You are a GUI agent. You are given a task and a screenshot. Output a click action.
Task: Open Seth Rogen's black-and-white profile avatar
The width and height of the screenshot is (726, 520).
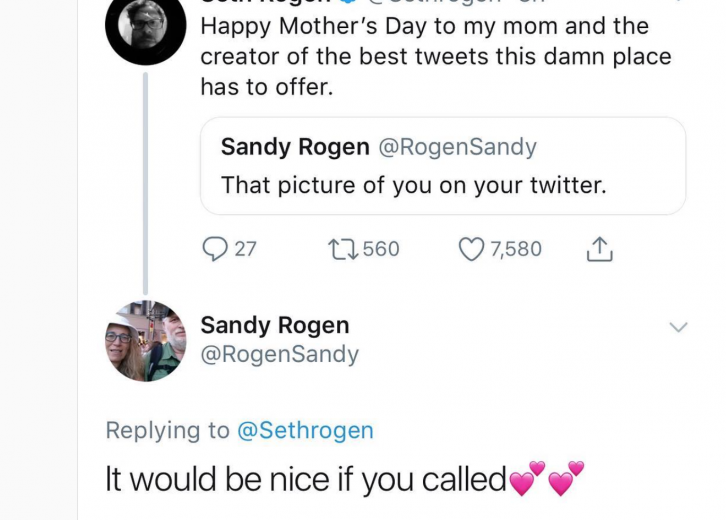(x=146, y=25)
